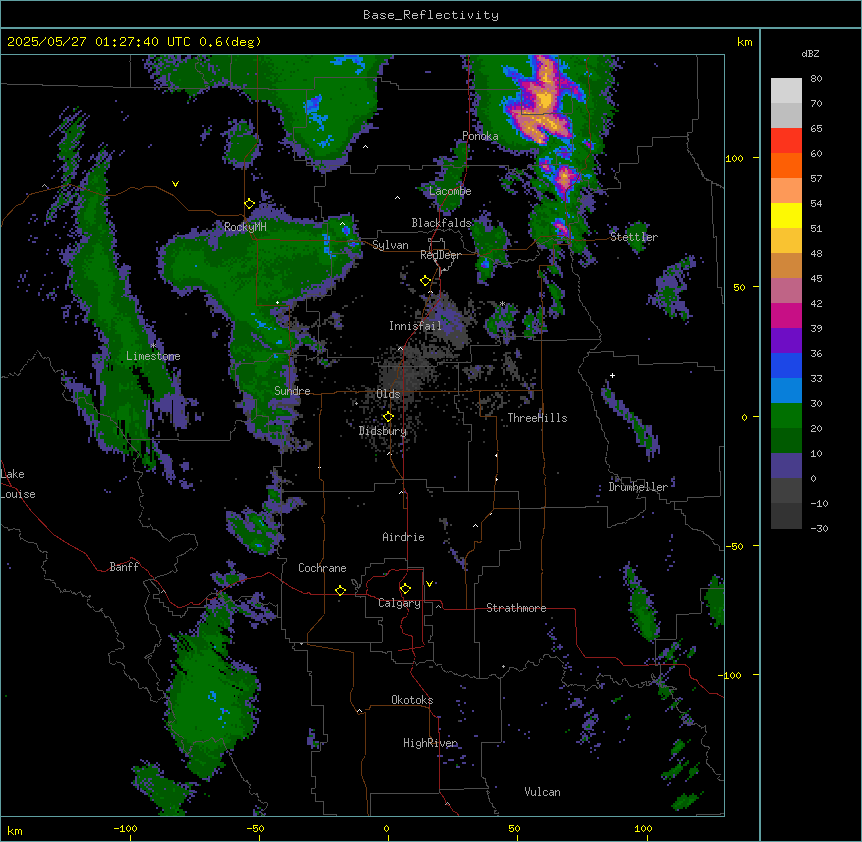The image size is (862, 842).
Task: Select the bright green 30-20 dBZ legend swatch
Action: click(x=786, y=416)
